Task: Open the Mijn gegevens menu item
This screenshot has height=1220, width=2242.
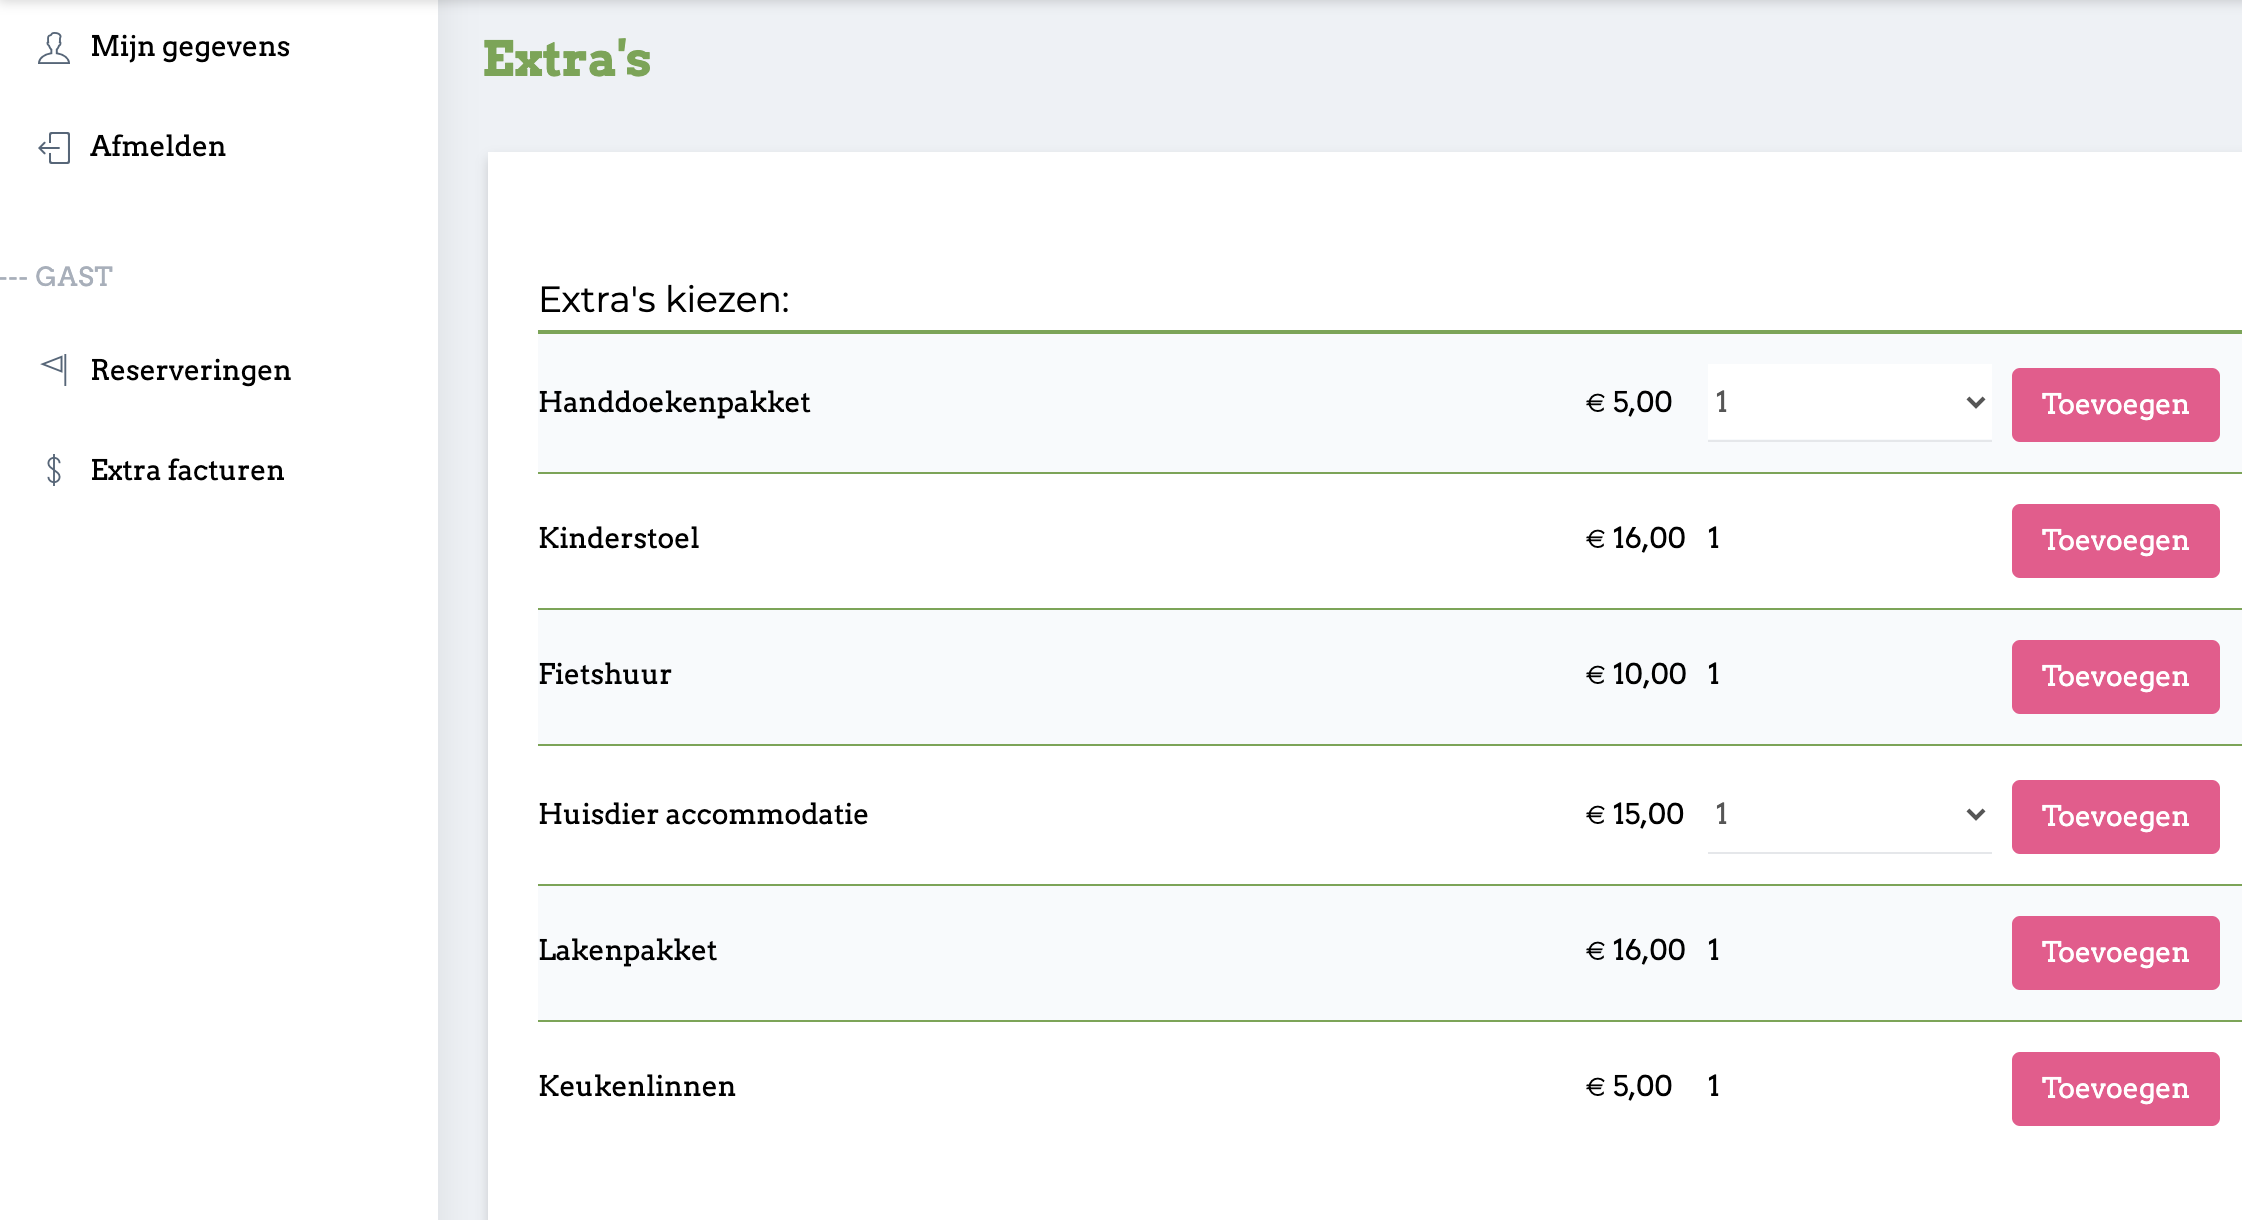Action: click(x=190, y=47)
